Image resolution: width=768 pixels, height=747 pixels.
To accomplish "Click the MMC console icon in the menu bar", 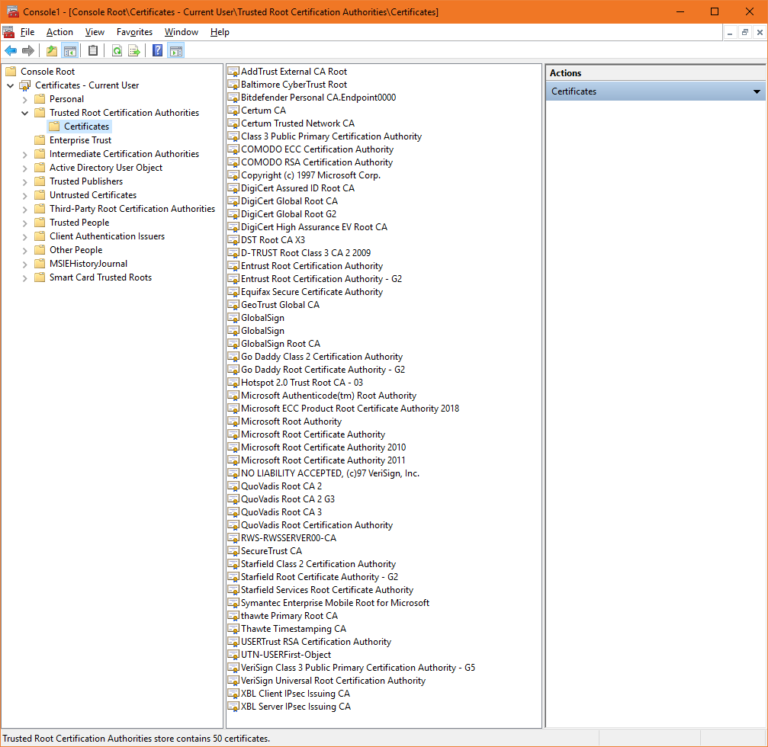I will (8, 32).
